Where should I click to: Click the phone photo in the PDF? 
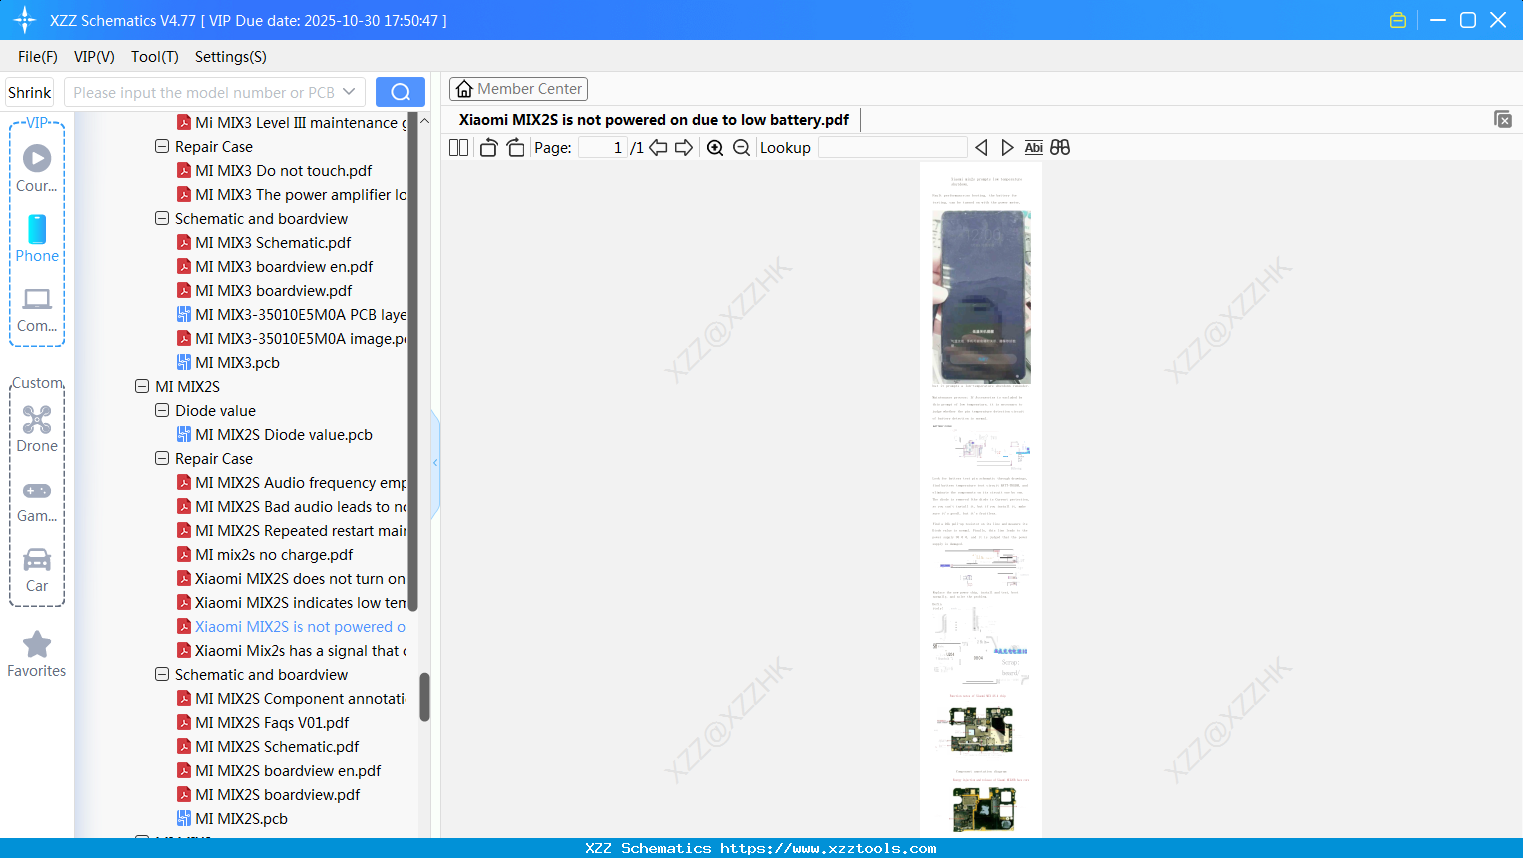(x=981, y=297)
